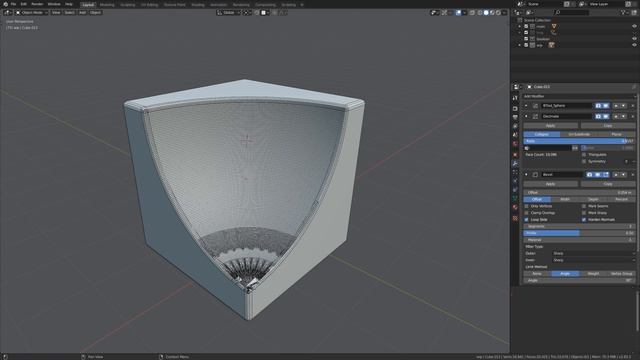Open the Material properties tab icon
This screenshot has height=360, width=640.
[515, 207]
